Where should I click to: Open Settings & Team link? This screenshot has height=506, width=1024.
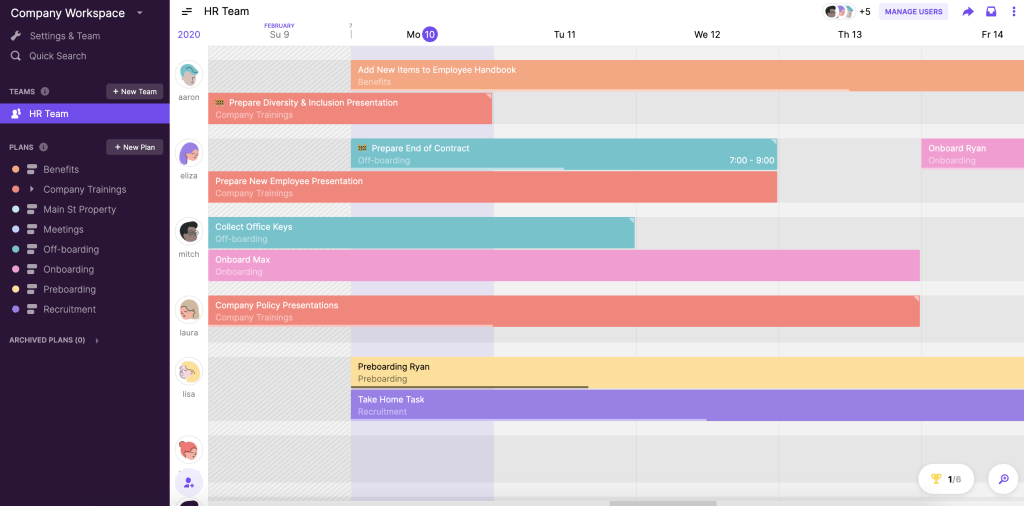(65, 36)
